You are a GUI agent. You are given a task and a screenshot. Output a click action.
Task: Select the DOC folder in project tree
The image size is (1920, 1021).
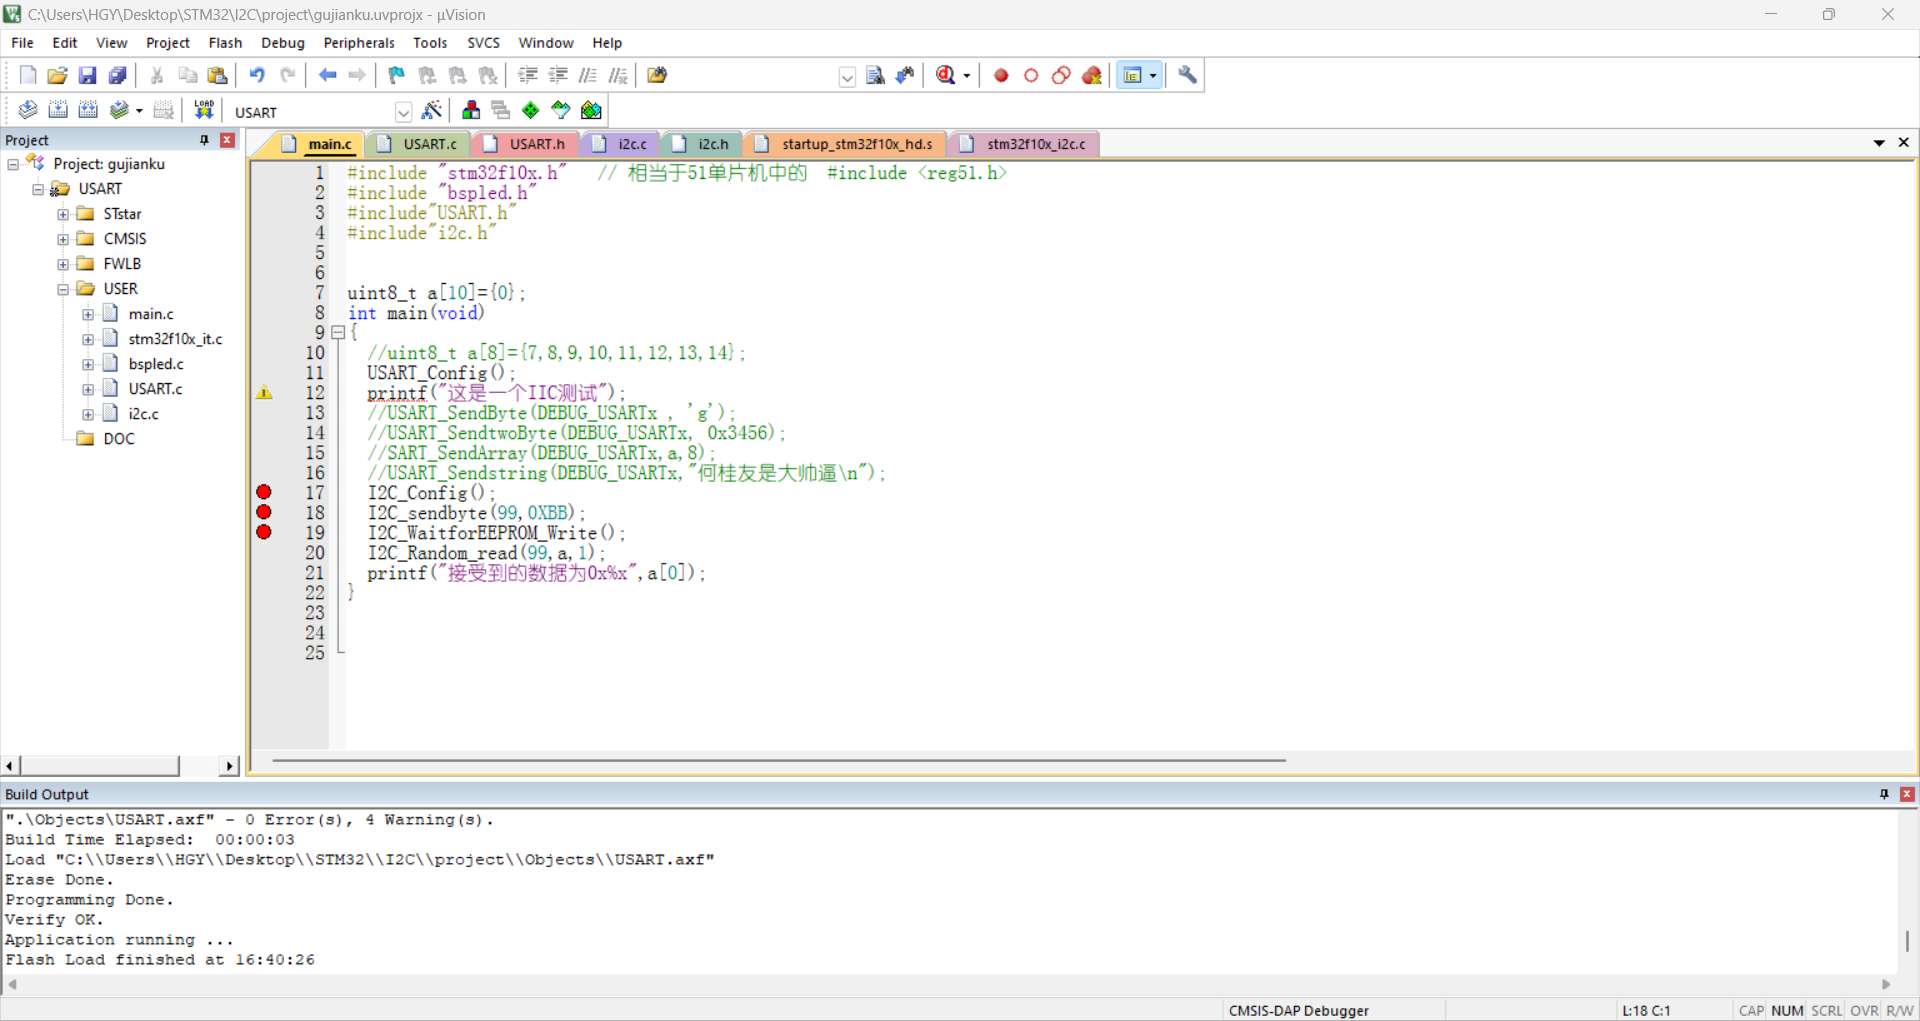[x=119, y=439]
